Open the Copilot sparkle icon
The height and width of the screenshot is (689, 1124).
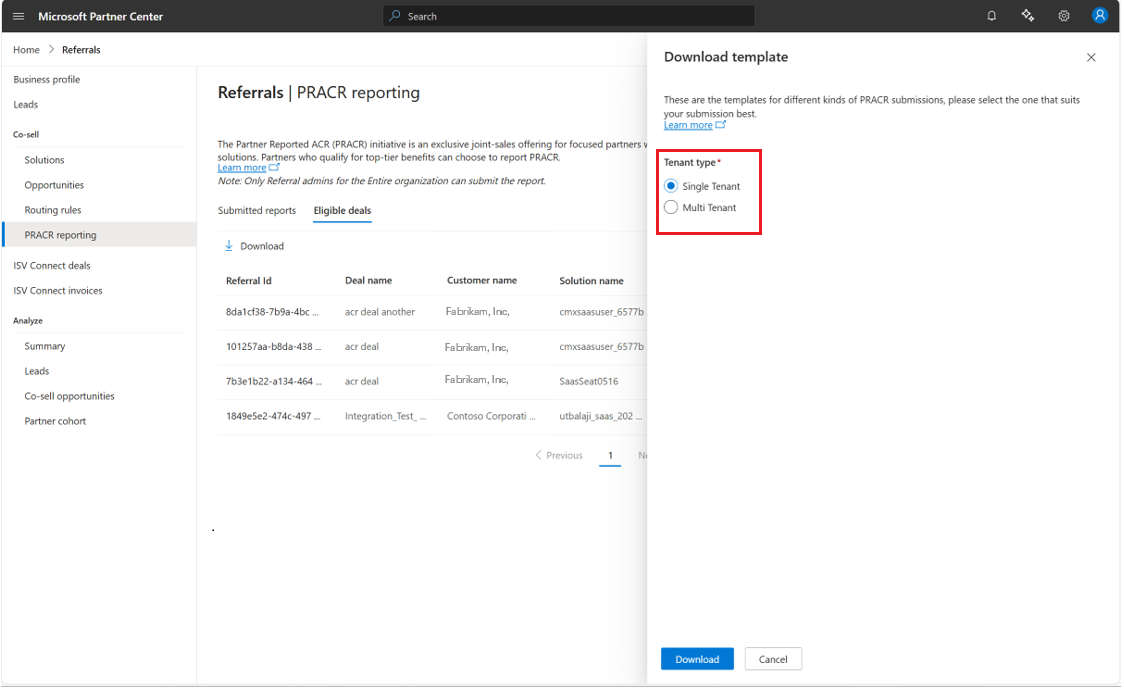pos(1027,16)
